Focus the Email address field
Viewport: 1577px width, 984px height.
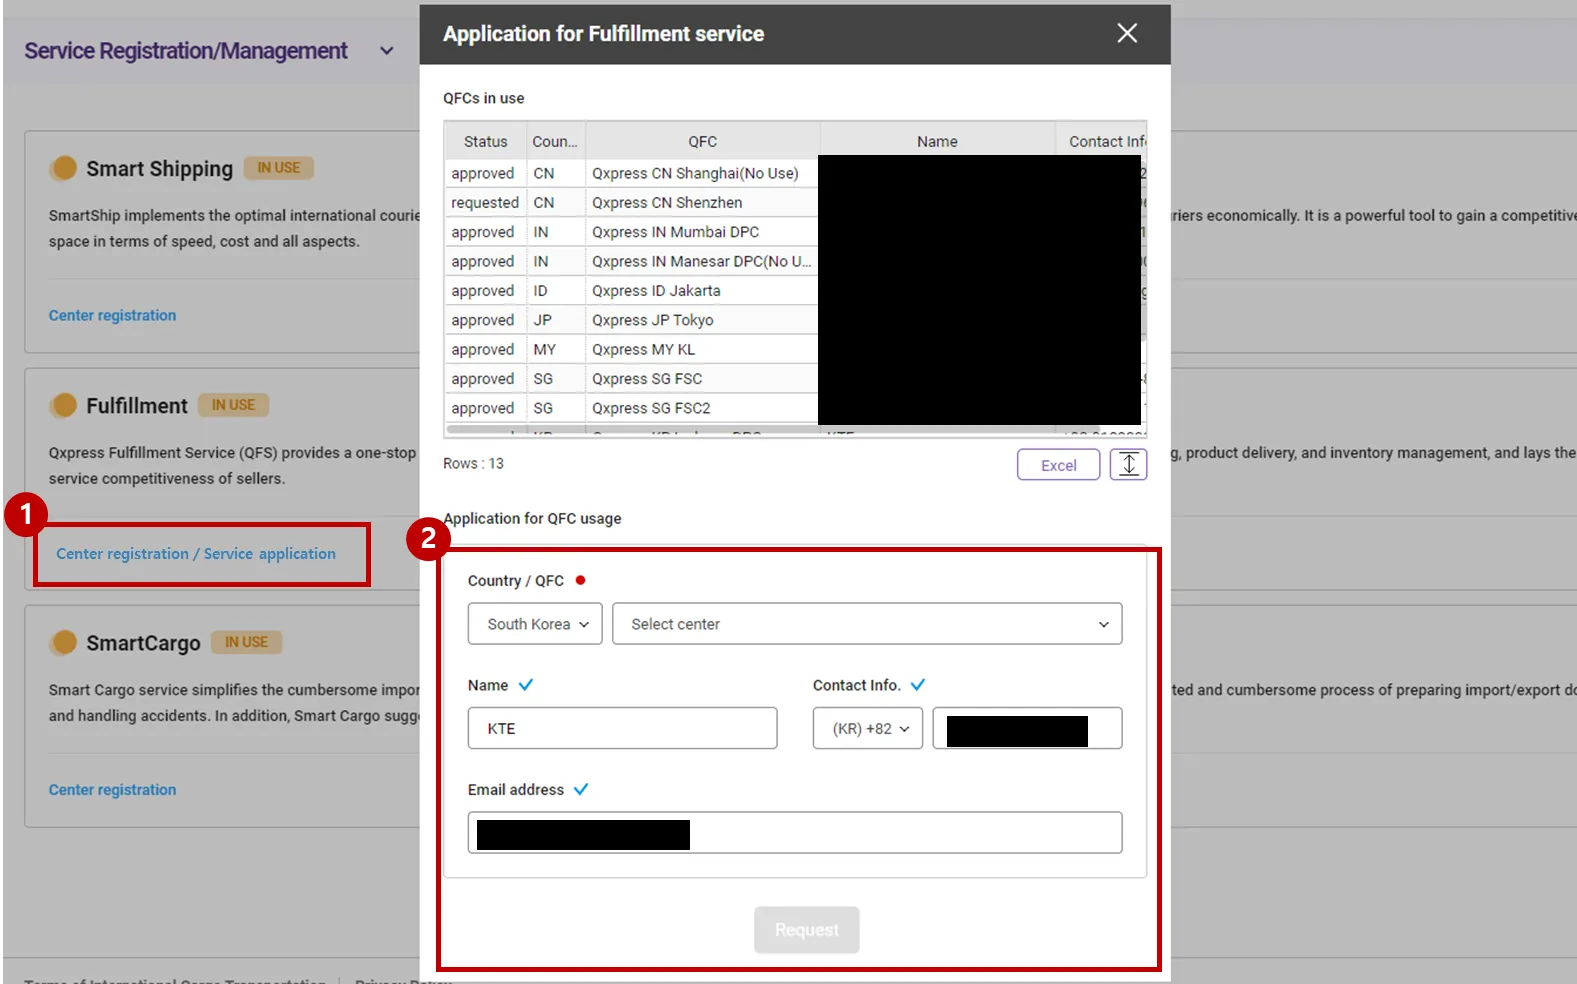coord(795,833)
